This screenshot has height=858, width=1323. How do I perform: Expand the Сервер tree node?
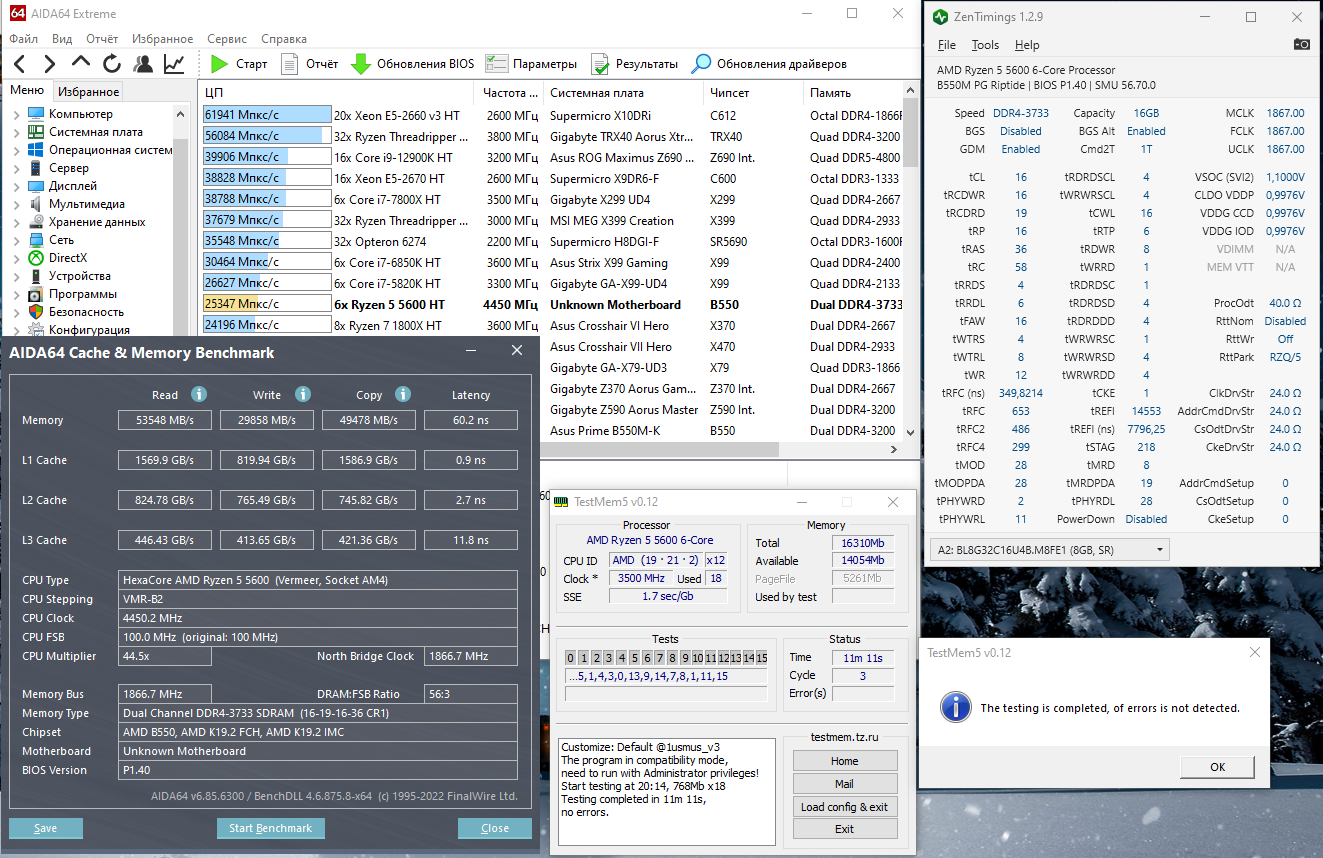pos(16,168)
